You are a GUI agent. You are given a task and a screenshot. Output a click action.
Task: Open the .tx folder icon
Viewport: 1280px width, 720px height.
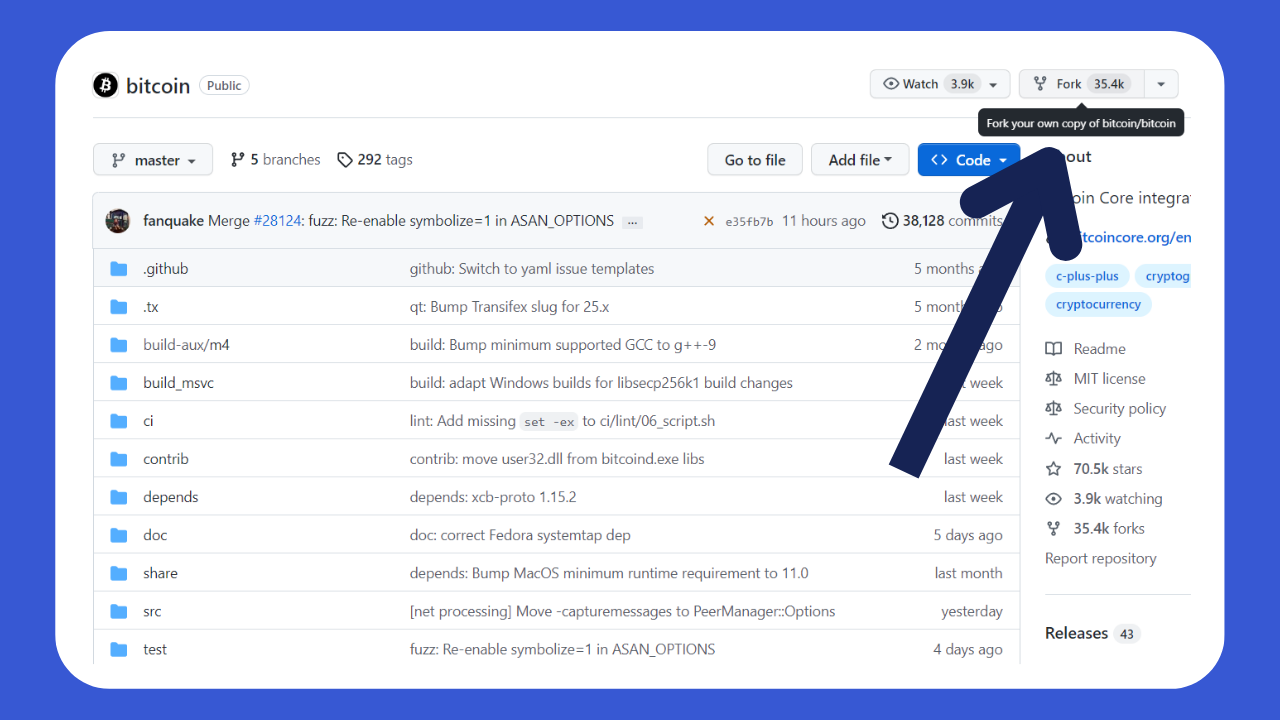pos(119,307)
